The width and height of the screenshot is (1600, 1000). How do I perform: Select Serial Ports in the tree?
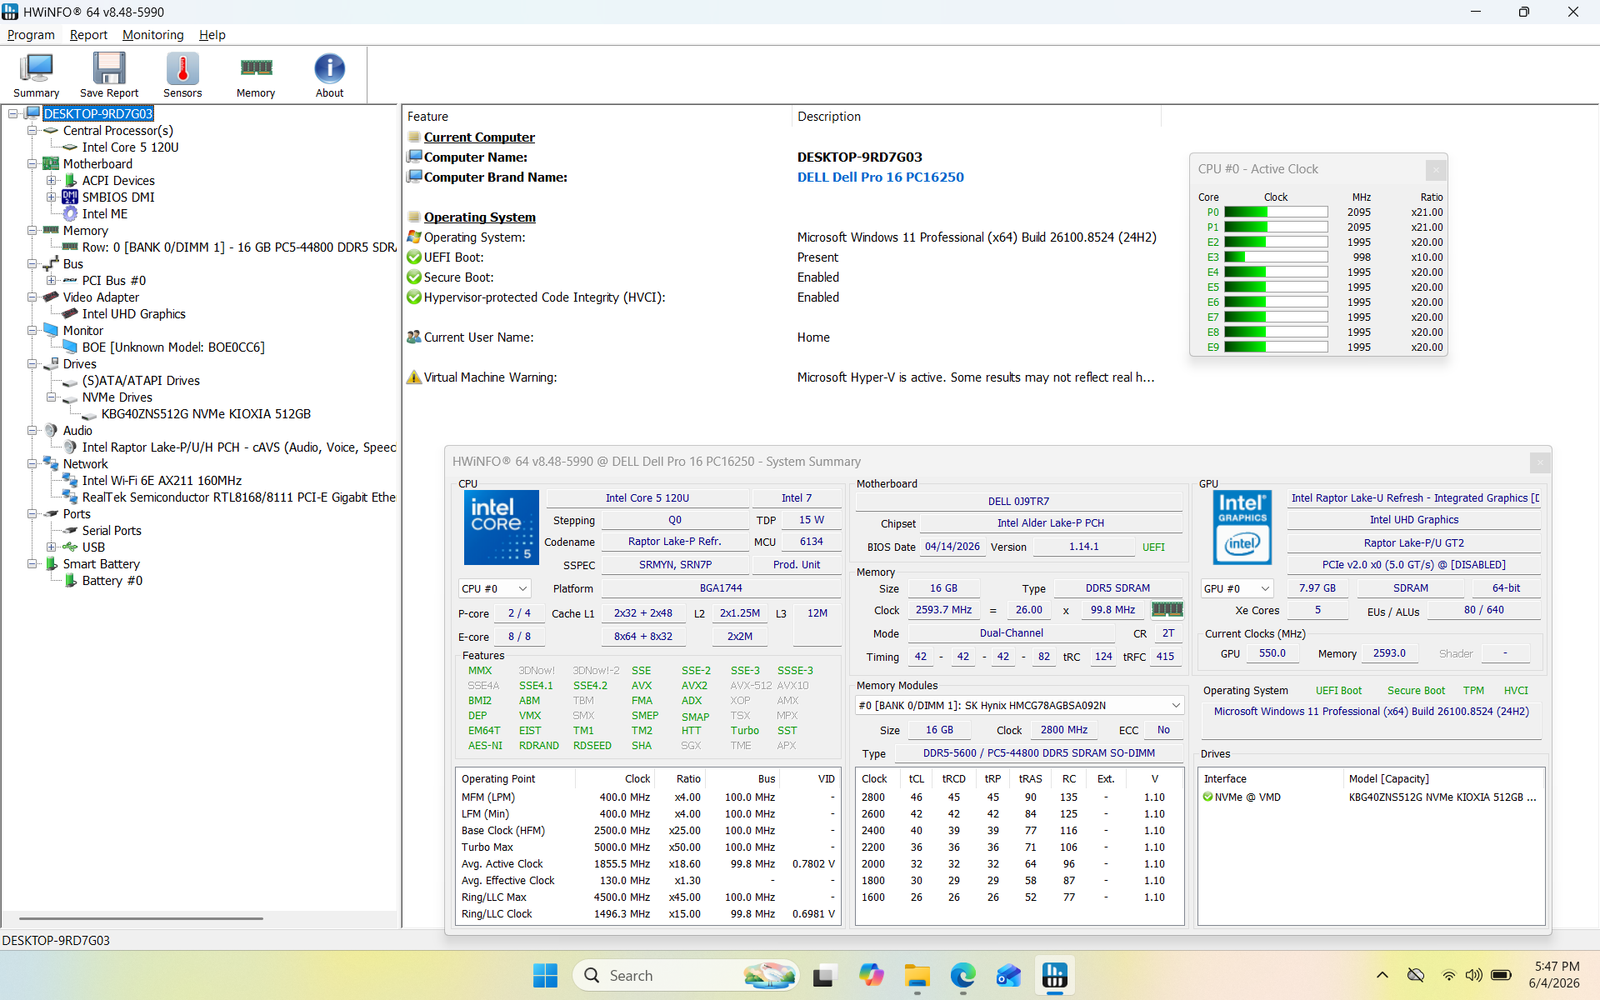tap(112, 531)
